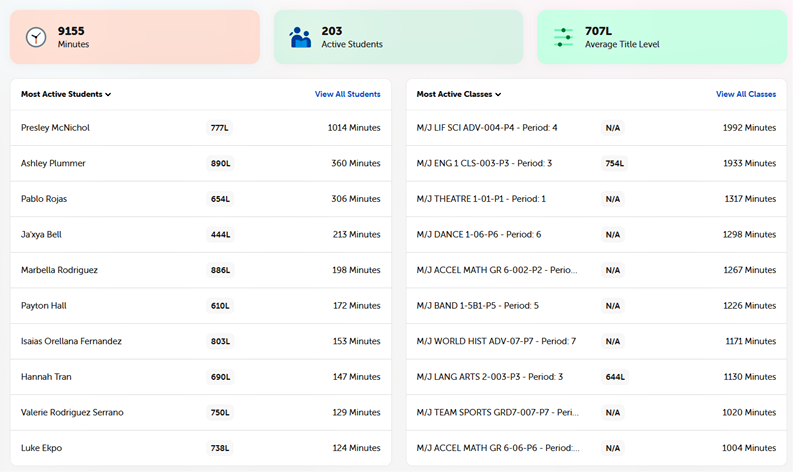Click Ashley Plummer's 890L level badge

[x=220, y=163]
